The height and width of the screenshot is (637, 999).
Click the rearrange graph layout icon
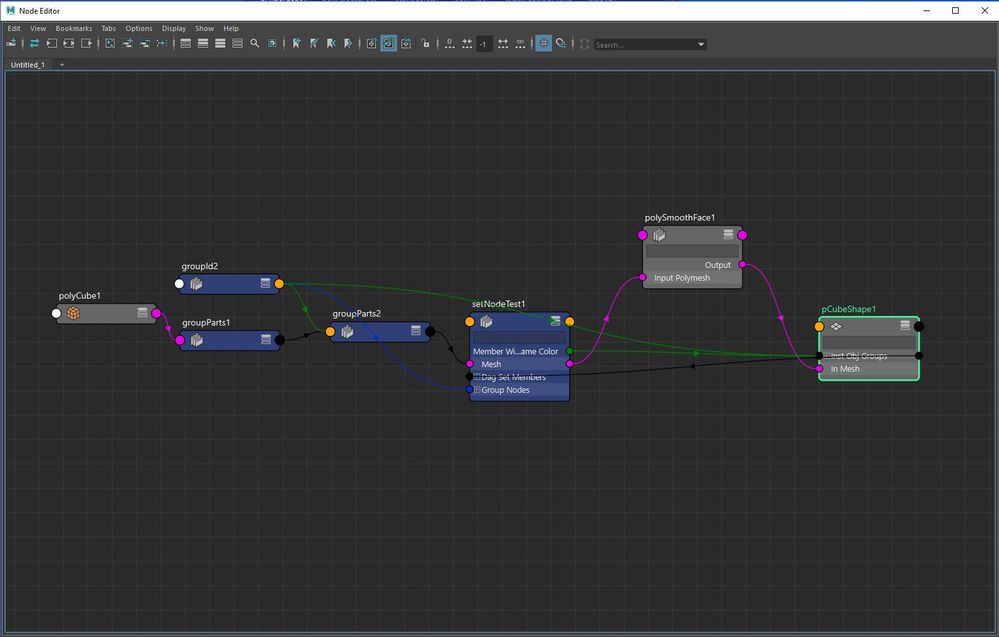coord(162,43)
